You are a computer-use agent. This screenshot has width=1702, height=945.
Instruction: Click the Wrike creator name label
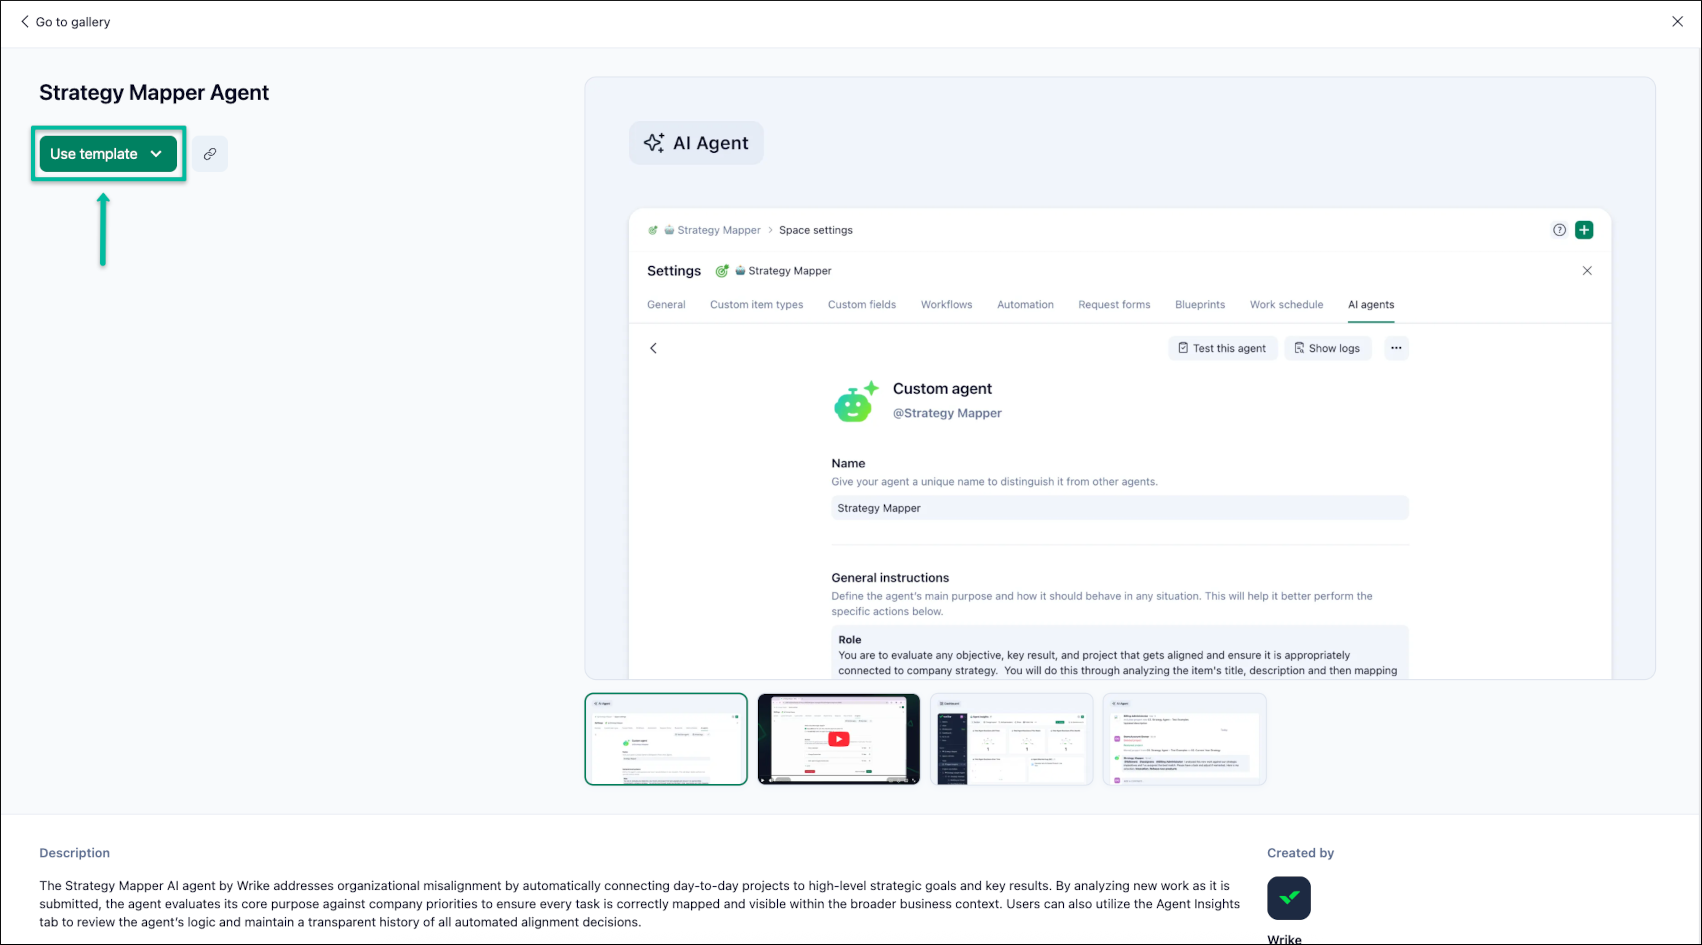click(1285, 939)
